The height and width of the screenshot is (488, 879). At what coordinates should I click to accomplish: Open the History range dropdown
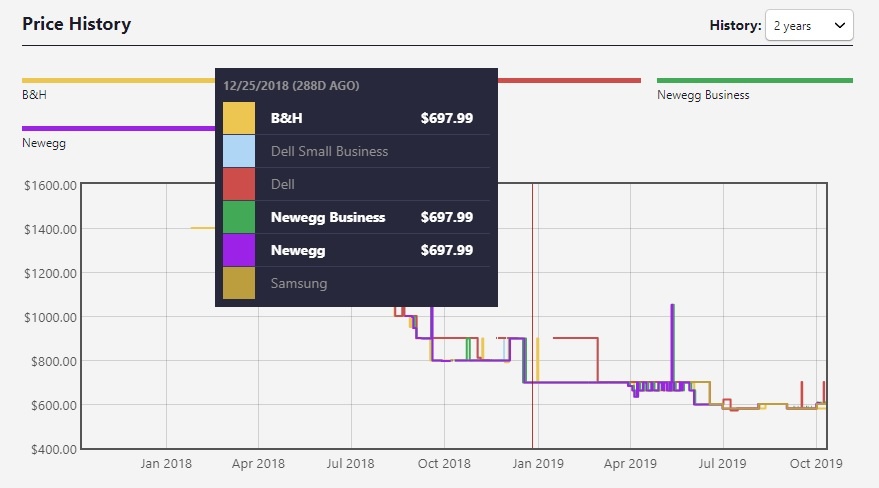coord(808,26)
